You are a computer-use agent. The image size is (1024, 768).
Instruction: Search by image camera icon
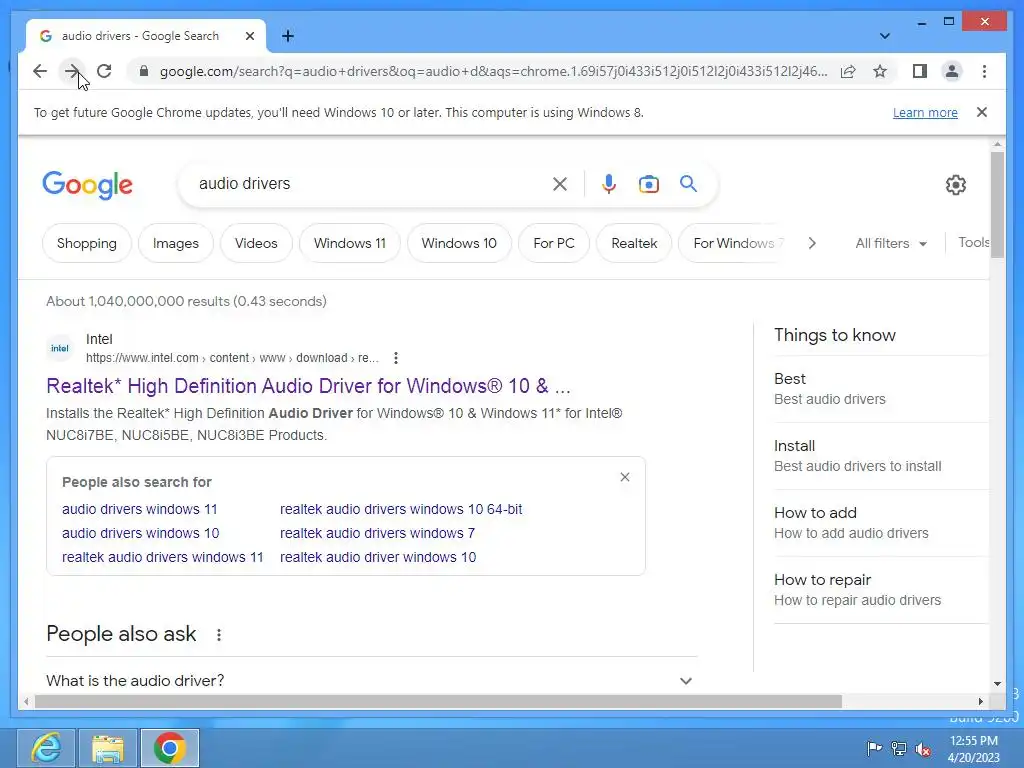(x=648, y=184)
